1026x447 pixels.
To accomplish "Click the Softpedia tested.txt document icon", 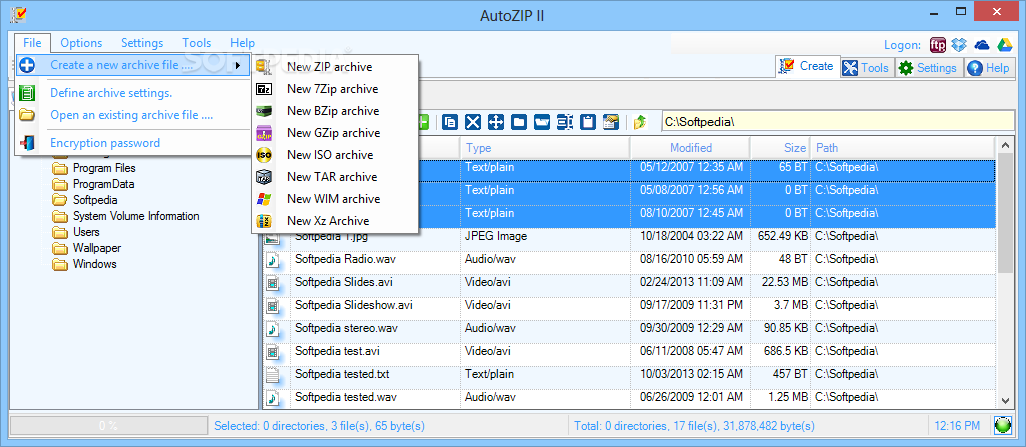I will coord(273,375).
